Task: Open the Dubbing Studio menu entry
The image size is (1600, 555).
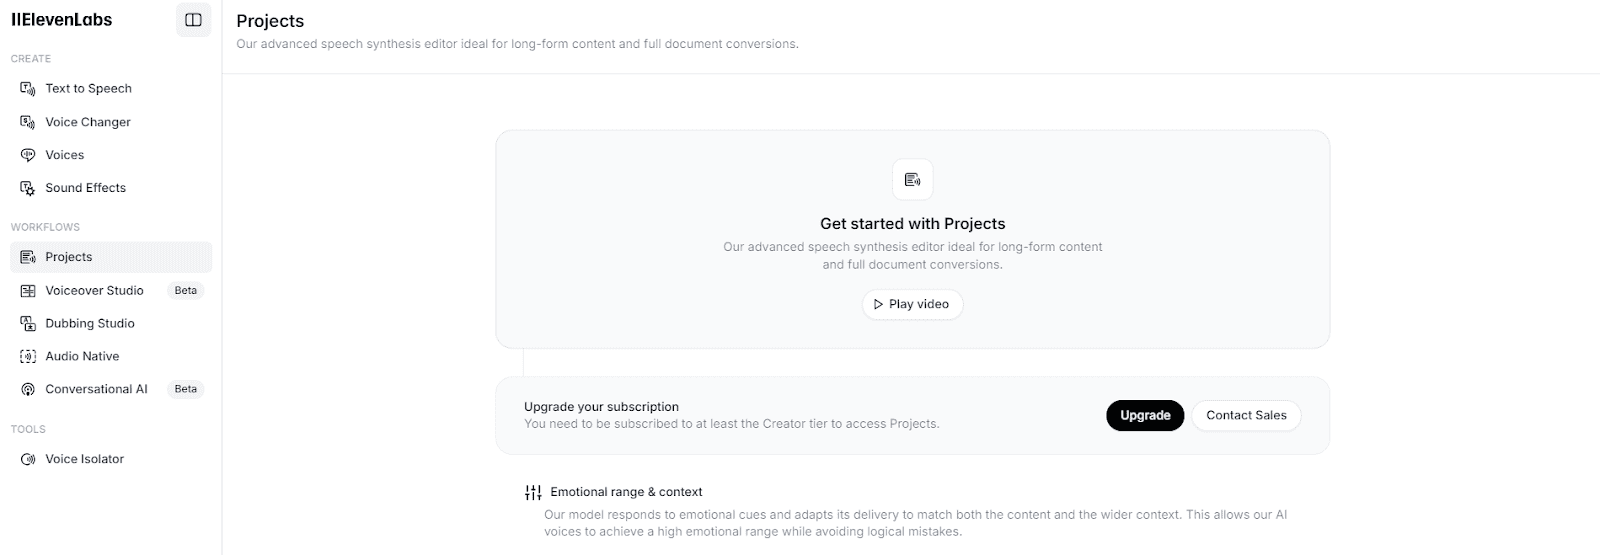Action: [x=89, y=324]
